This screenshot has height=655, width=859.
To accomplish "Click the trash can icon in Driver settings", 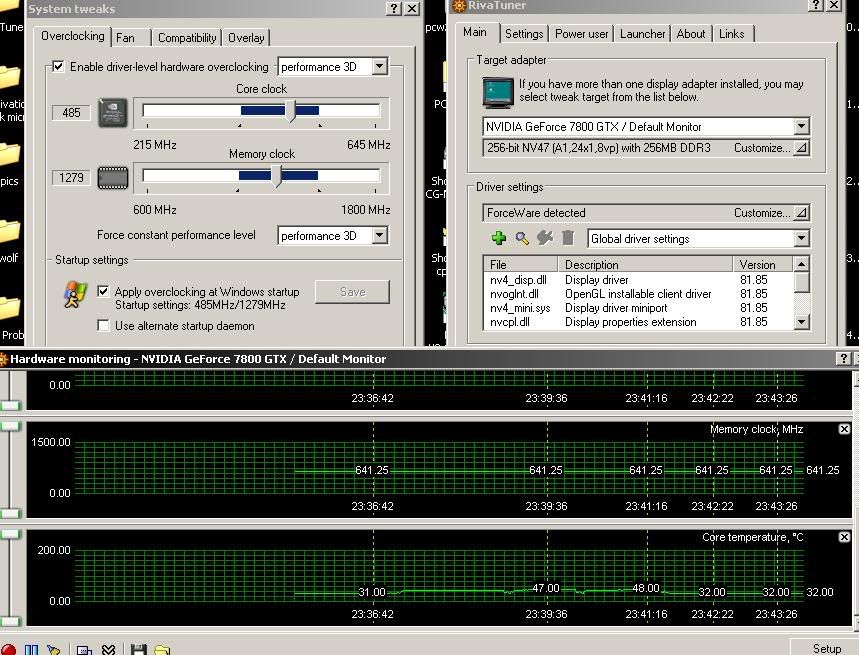I will pyautogui.click(x=568, y=238).
